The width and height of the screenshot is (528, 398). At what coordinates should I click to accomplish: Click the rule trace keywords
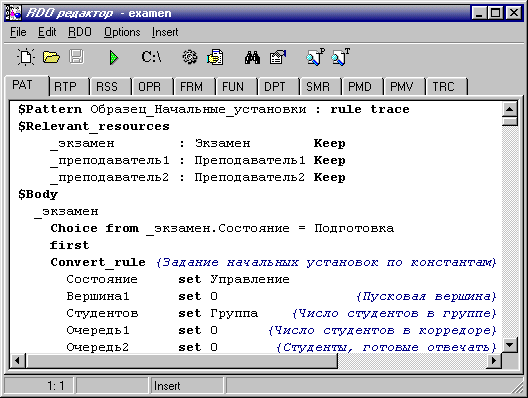[x=370, y=109]
